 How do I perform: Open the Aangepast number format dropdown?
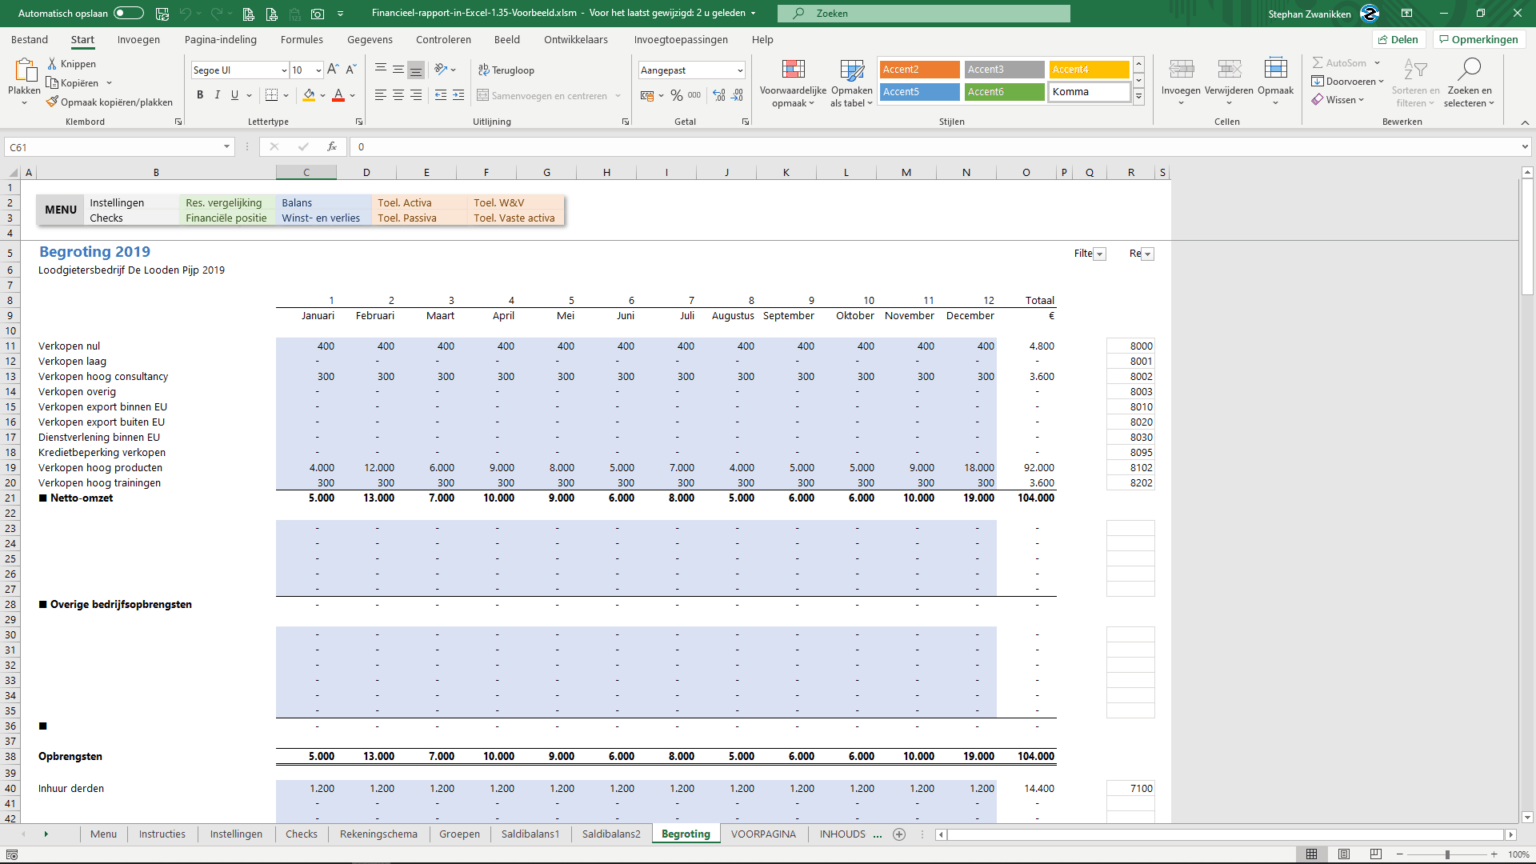point(738,70)
